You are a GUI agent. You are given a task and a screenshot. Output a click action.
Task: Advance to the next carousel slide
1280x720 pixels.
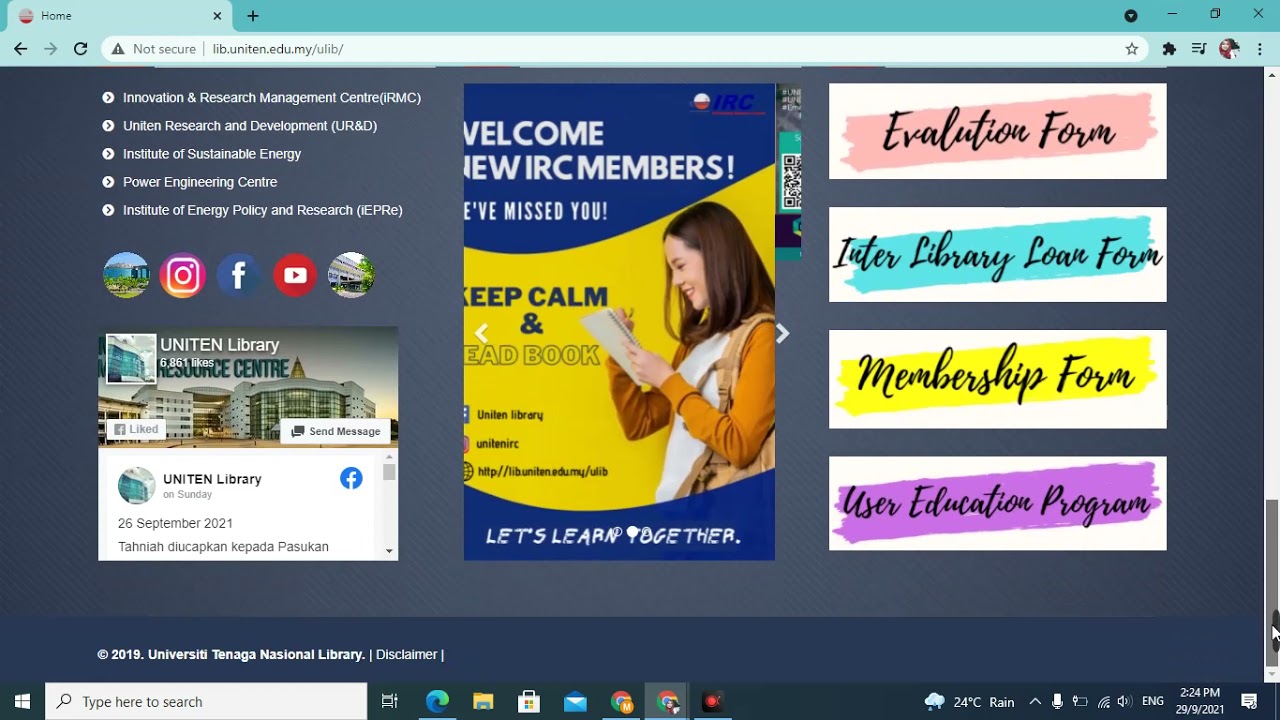click(x=782, y=333)
